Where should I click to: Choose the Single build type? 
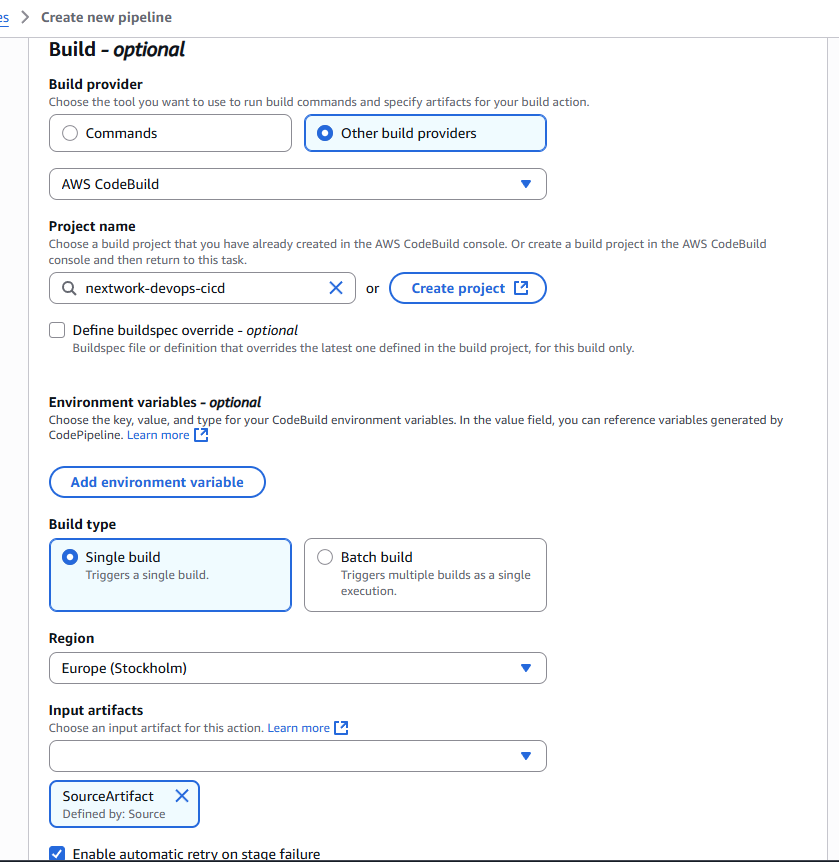70,557
